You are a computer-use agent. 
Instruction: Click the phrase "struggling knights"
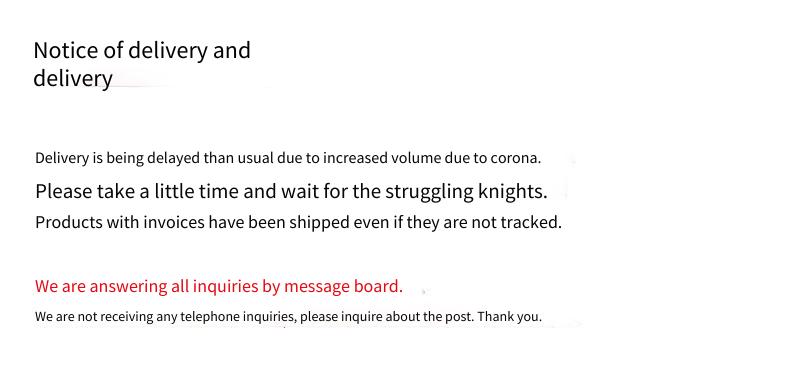click(x=464, y=192)
